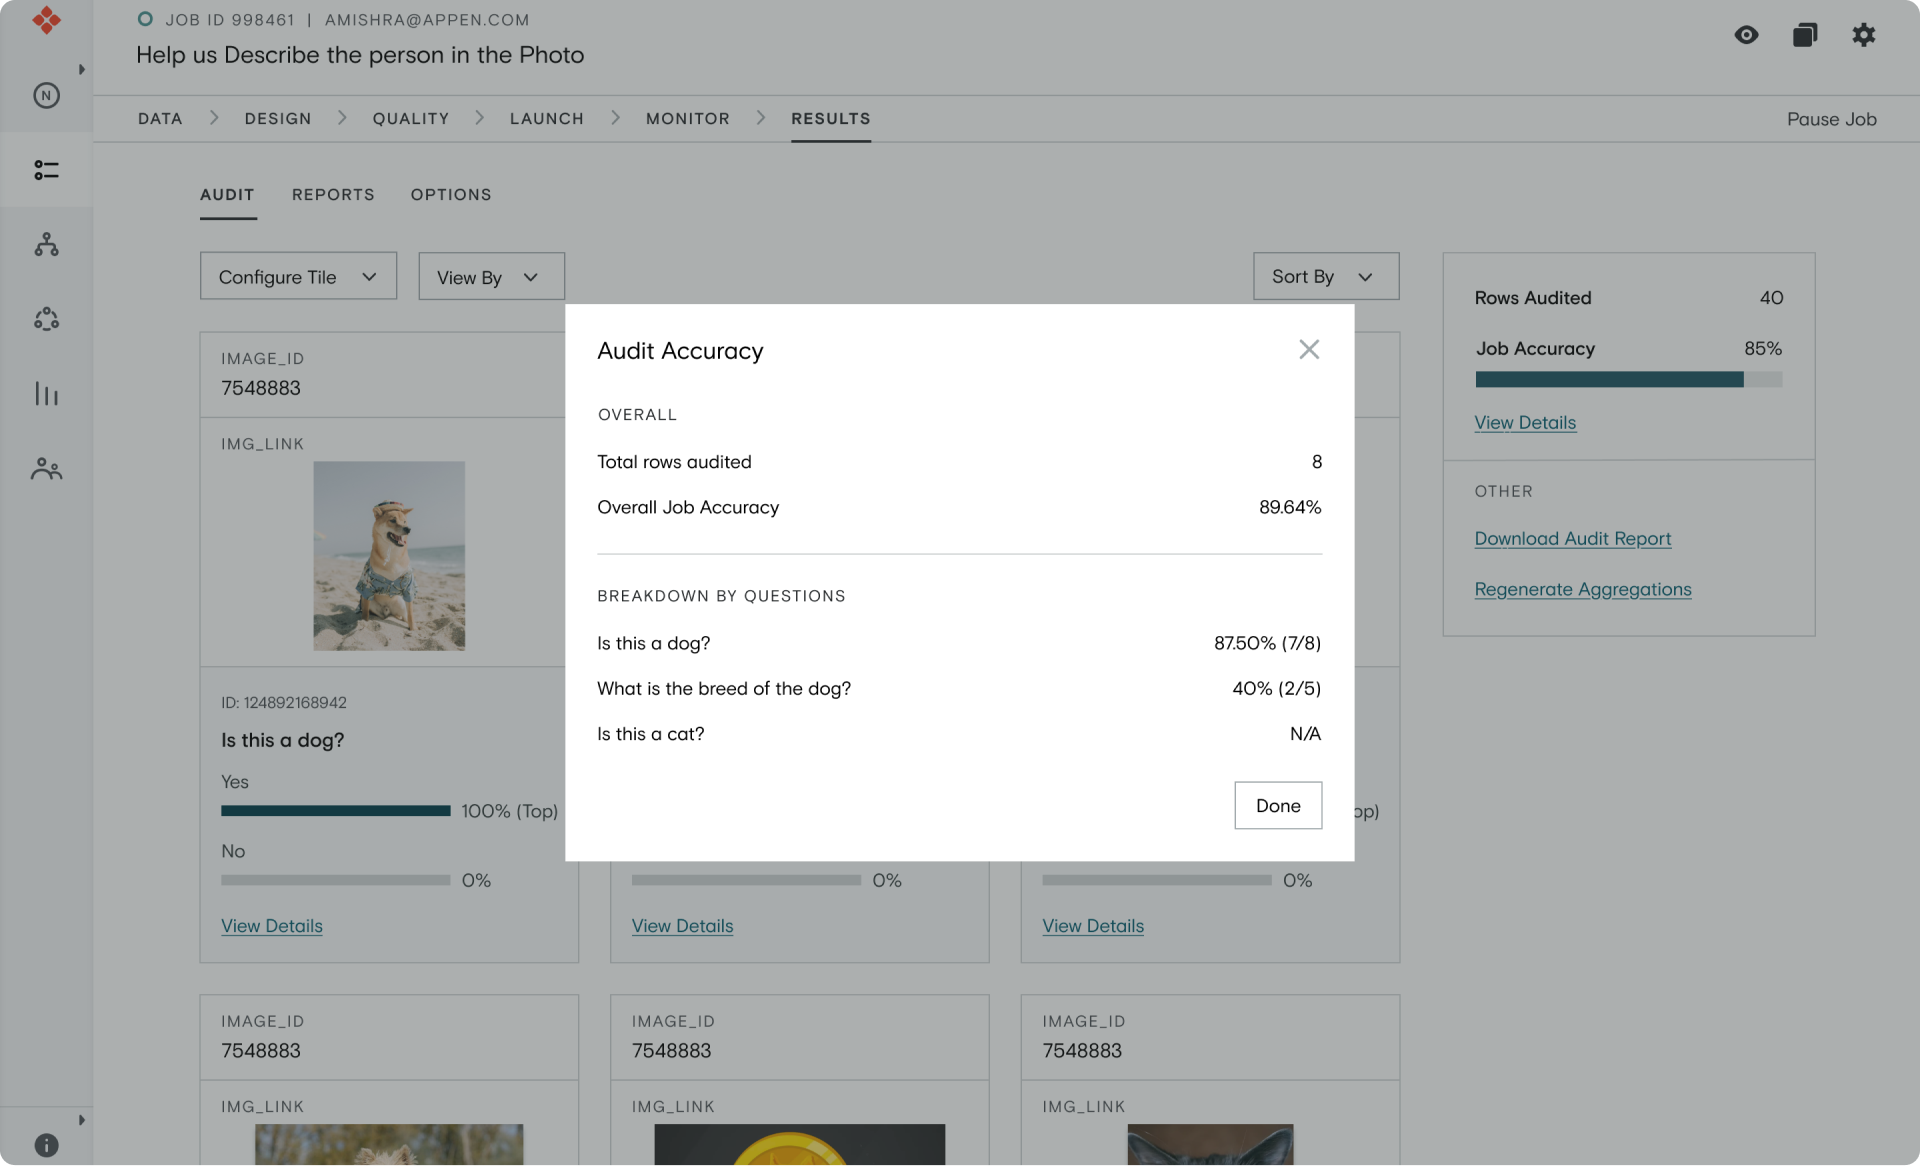Screen dimensions: 1921x1166
Task: Expand sidebar using bottom arrow
Action: (81, 1120)
